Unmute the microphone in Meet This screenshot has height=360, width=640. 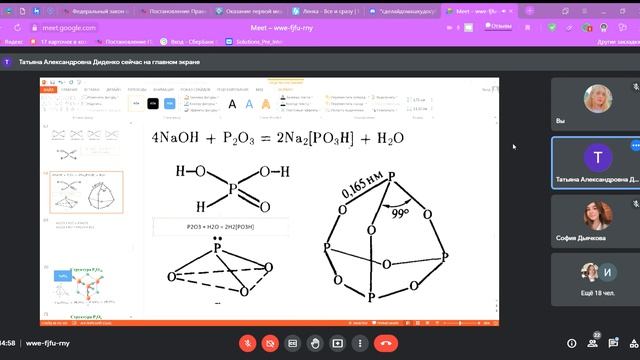[247, 343]
